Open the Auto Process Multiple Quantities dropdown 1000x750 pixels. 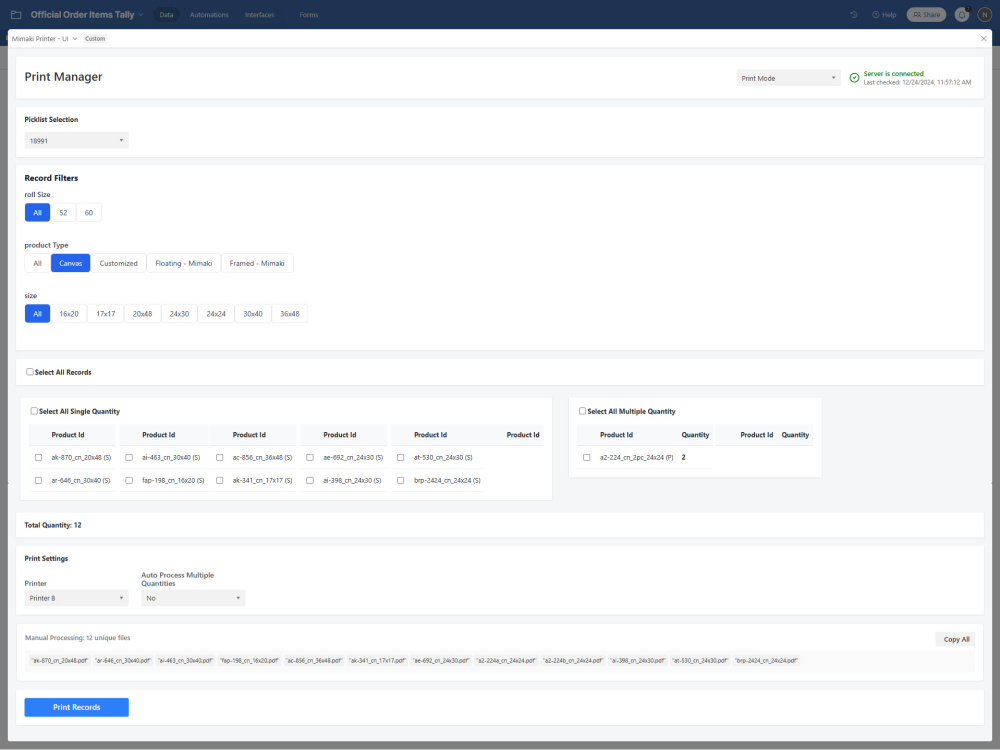pyautogui.click(x=193, y=598)
